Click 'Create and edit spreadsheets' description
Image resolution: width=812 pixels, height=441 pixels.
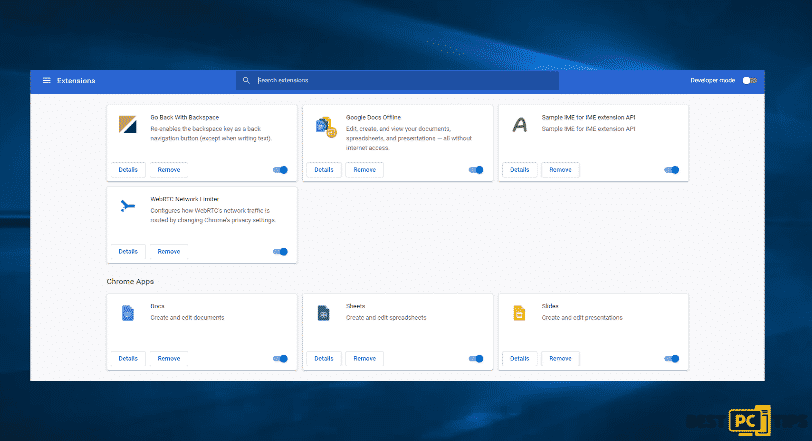click(386, 318)
